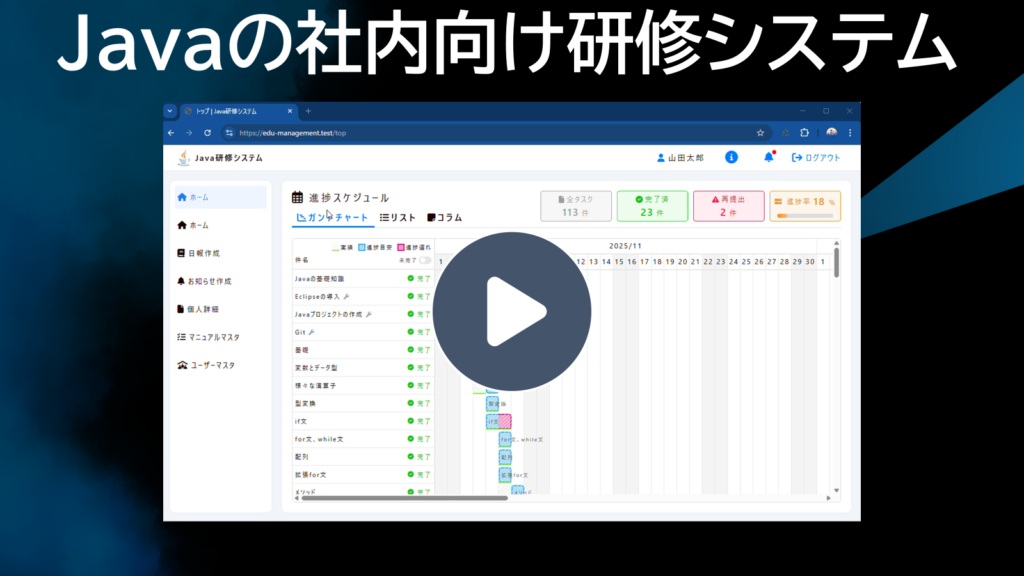1024x576 pixels.
Task: Open the browser three-dot menu
Action: 850,132
